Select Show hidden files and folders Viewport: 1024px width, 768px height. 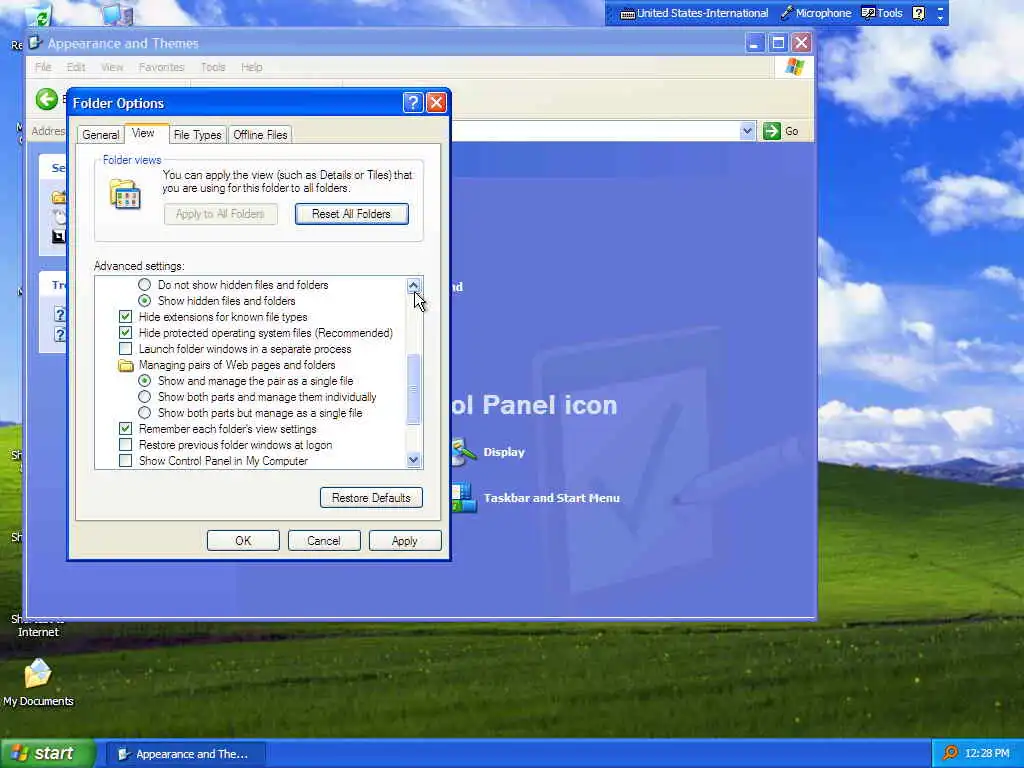pos(144,300)
